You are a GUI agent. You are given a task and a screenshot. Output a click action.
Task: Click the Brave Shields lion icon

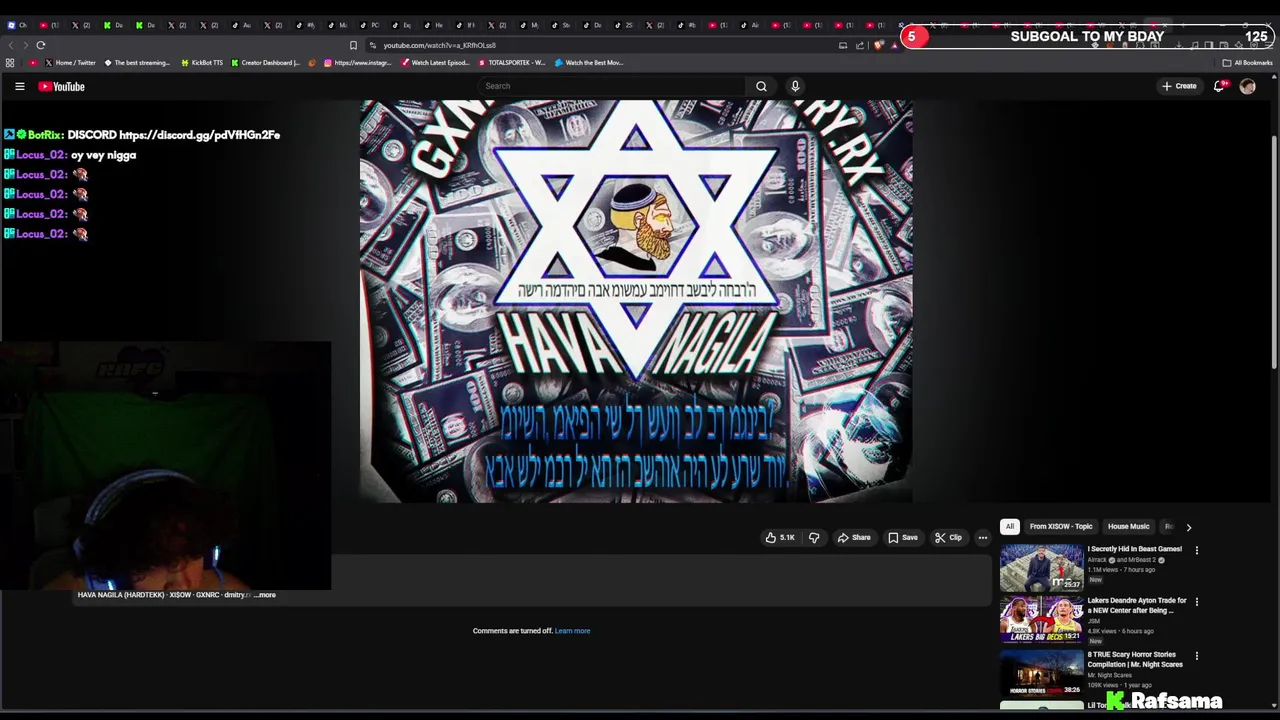click(x=879, y=45)
